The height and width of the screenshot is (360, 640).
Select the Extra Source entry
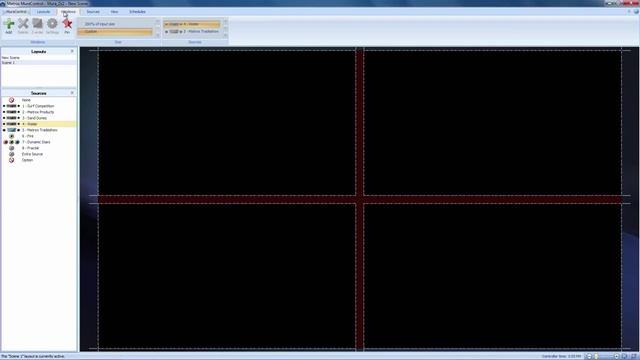pyautogui.click(x=39, y=154)
